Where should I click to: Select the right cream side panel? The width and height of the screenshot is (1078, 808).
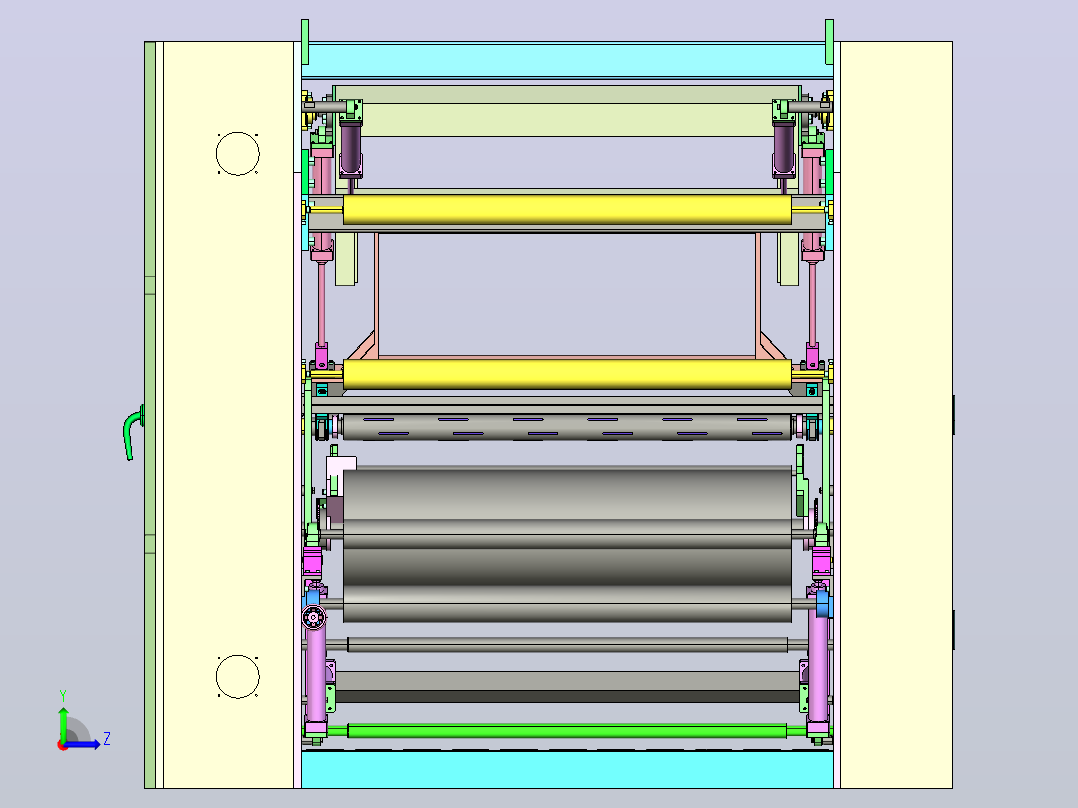coord(896,415)
